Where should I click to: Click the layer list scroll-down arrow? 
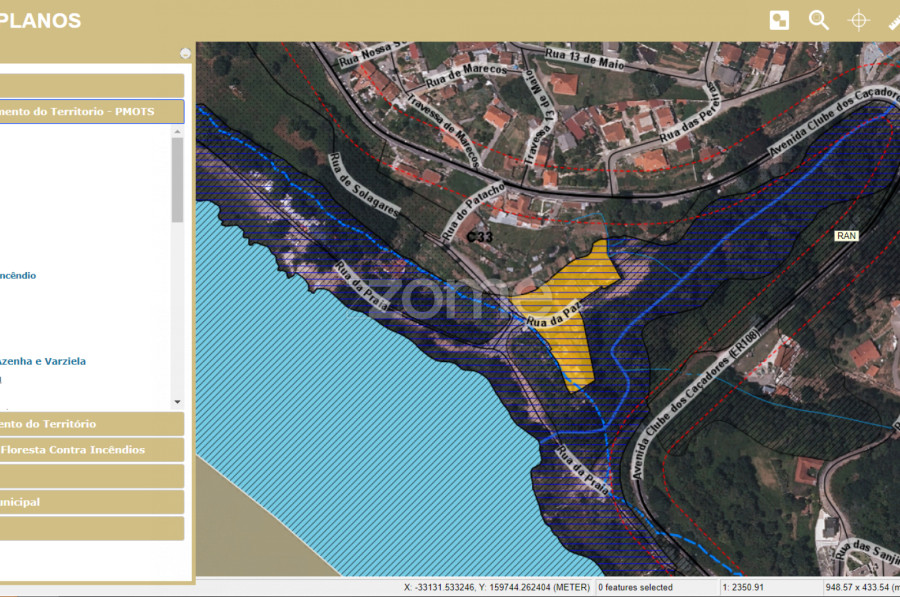click(178, 402)
